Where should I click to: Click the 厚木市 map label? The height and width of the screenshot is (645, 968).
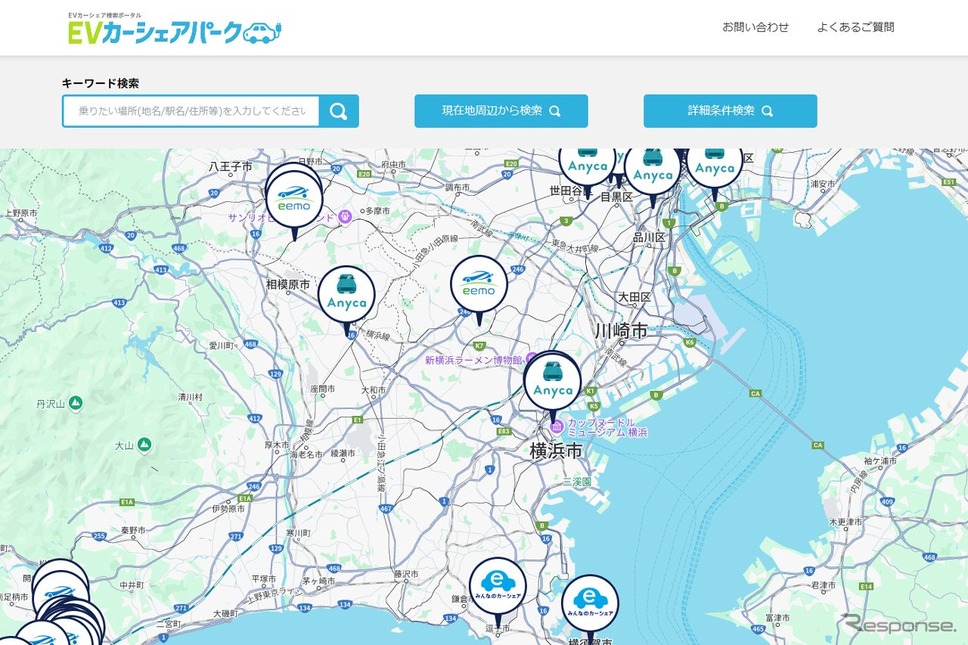(x=277, y=444)
